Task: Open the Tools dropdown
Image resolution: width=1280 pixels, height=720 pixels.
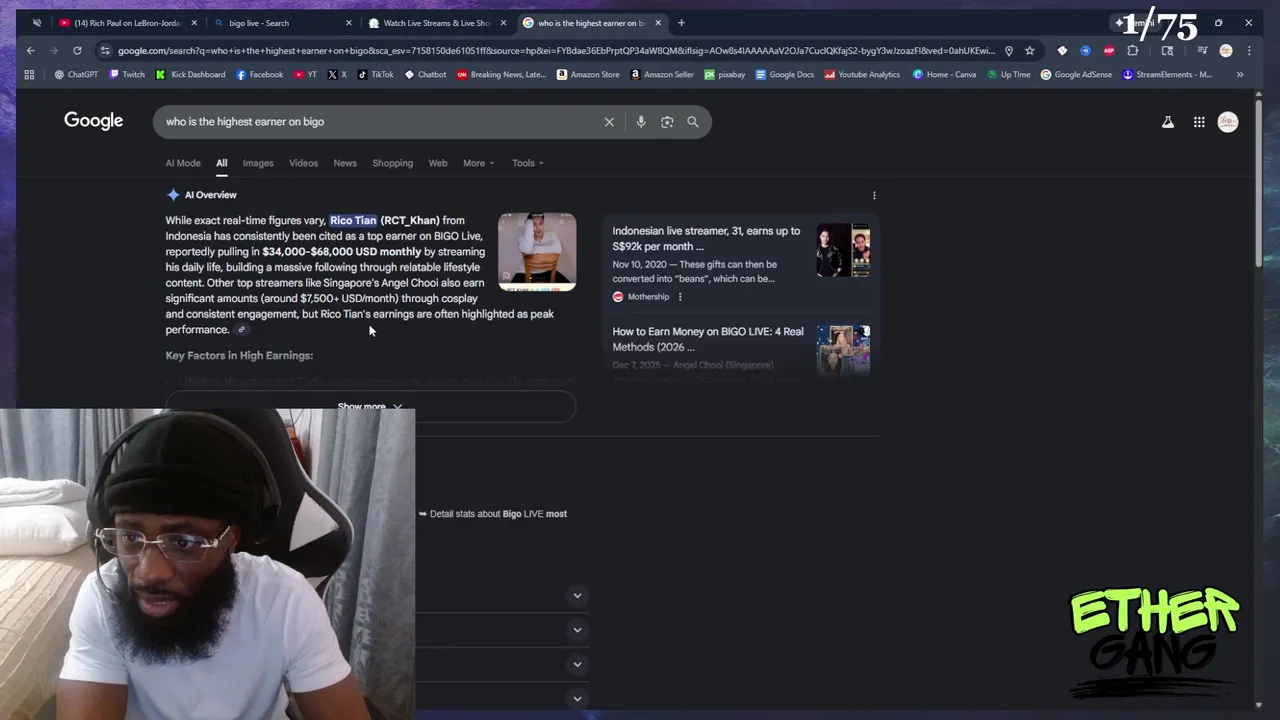Action: click(x=528, y=163)
